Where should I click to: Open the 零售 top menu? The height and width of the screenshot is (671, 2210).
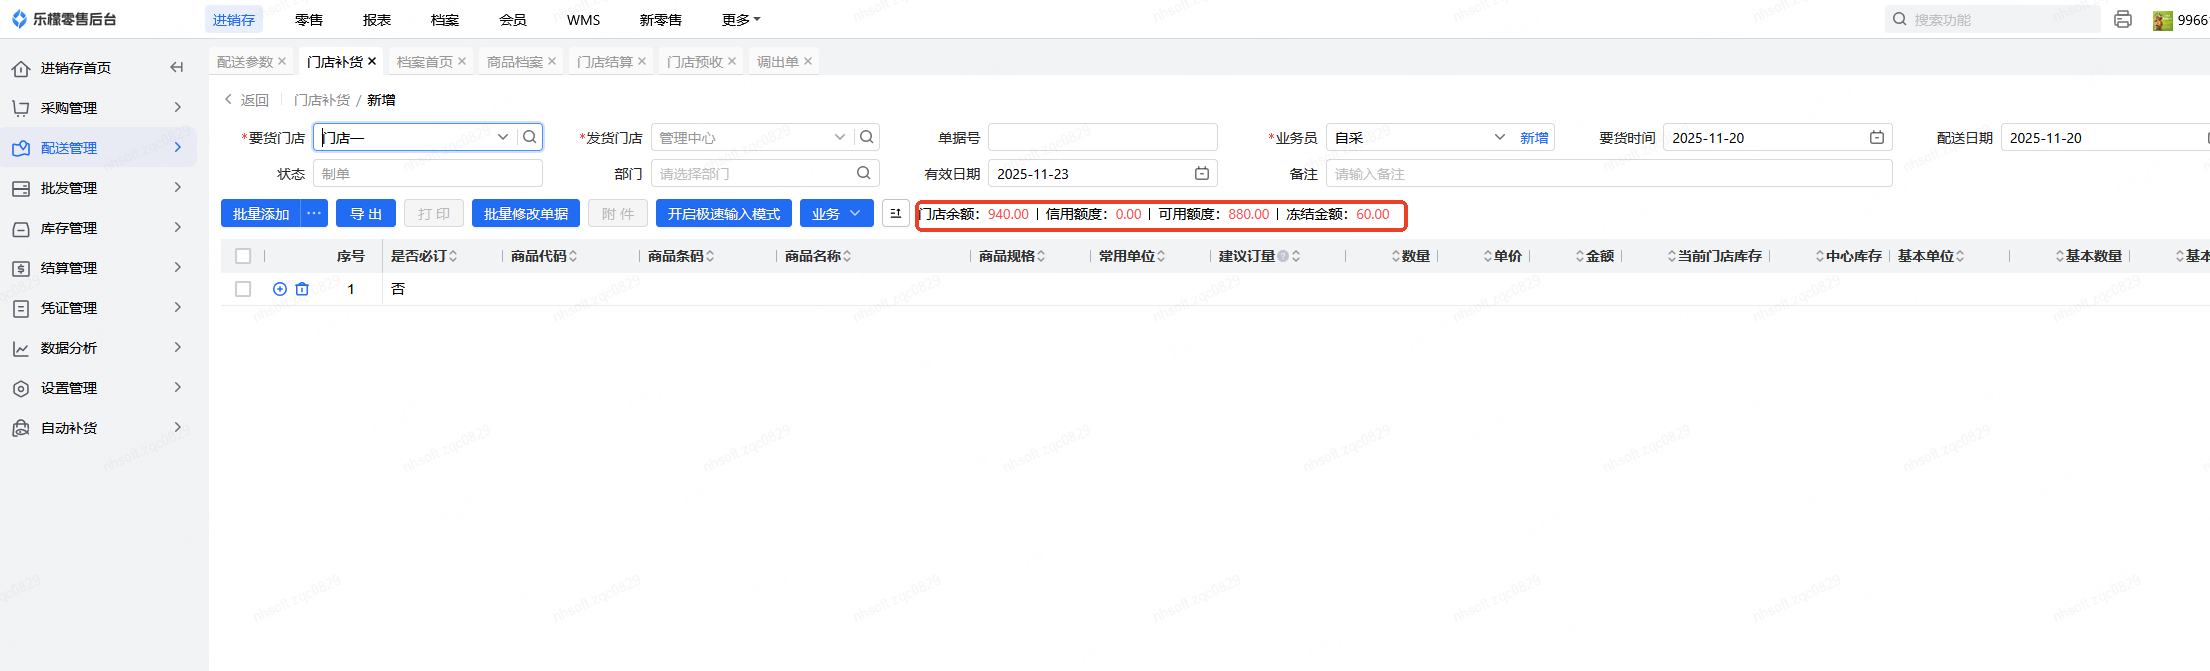coord(309,19)
